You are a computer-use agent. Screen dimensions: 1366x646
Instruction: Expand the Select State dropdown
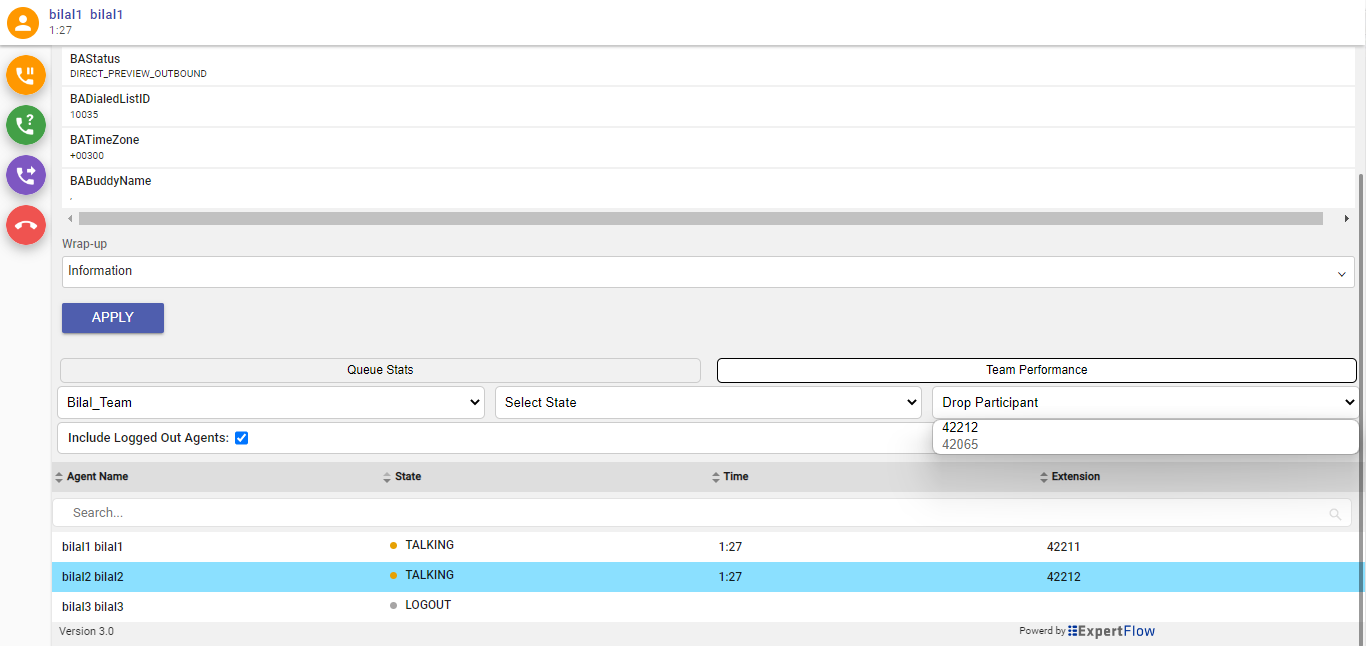708,402
